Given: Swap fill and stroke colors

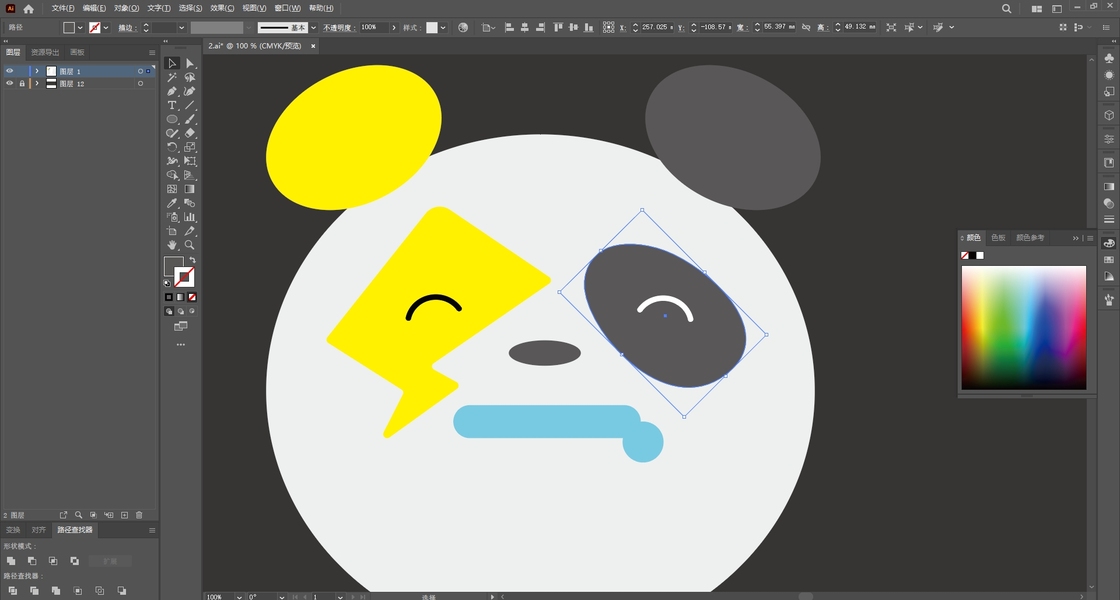Looking at the screenshot, I should pyautogui.click(x=192, y=260).
